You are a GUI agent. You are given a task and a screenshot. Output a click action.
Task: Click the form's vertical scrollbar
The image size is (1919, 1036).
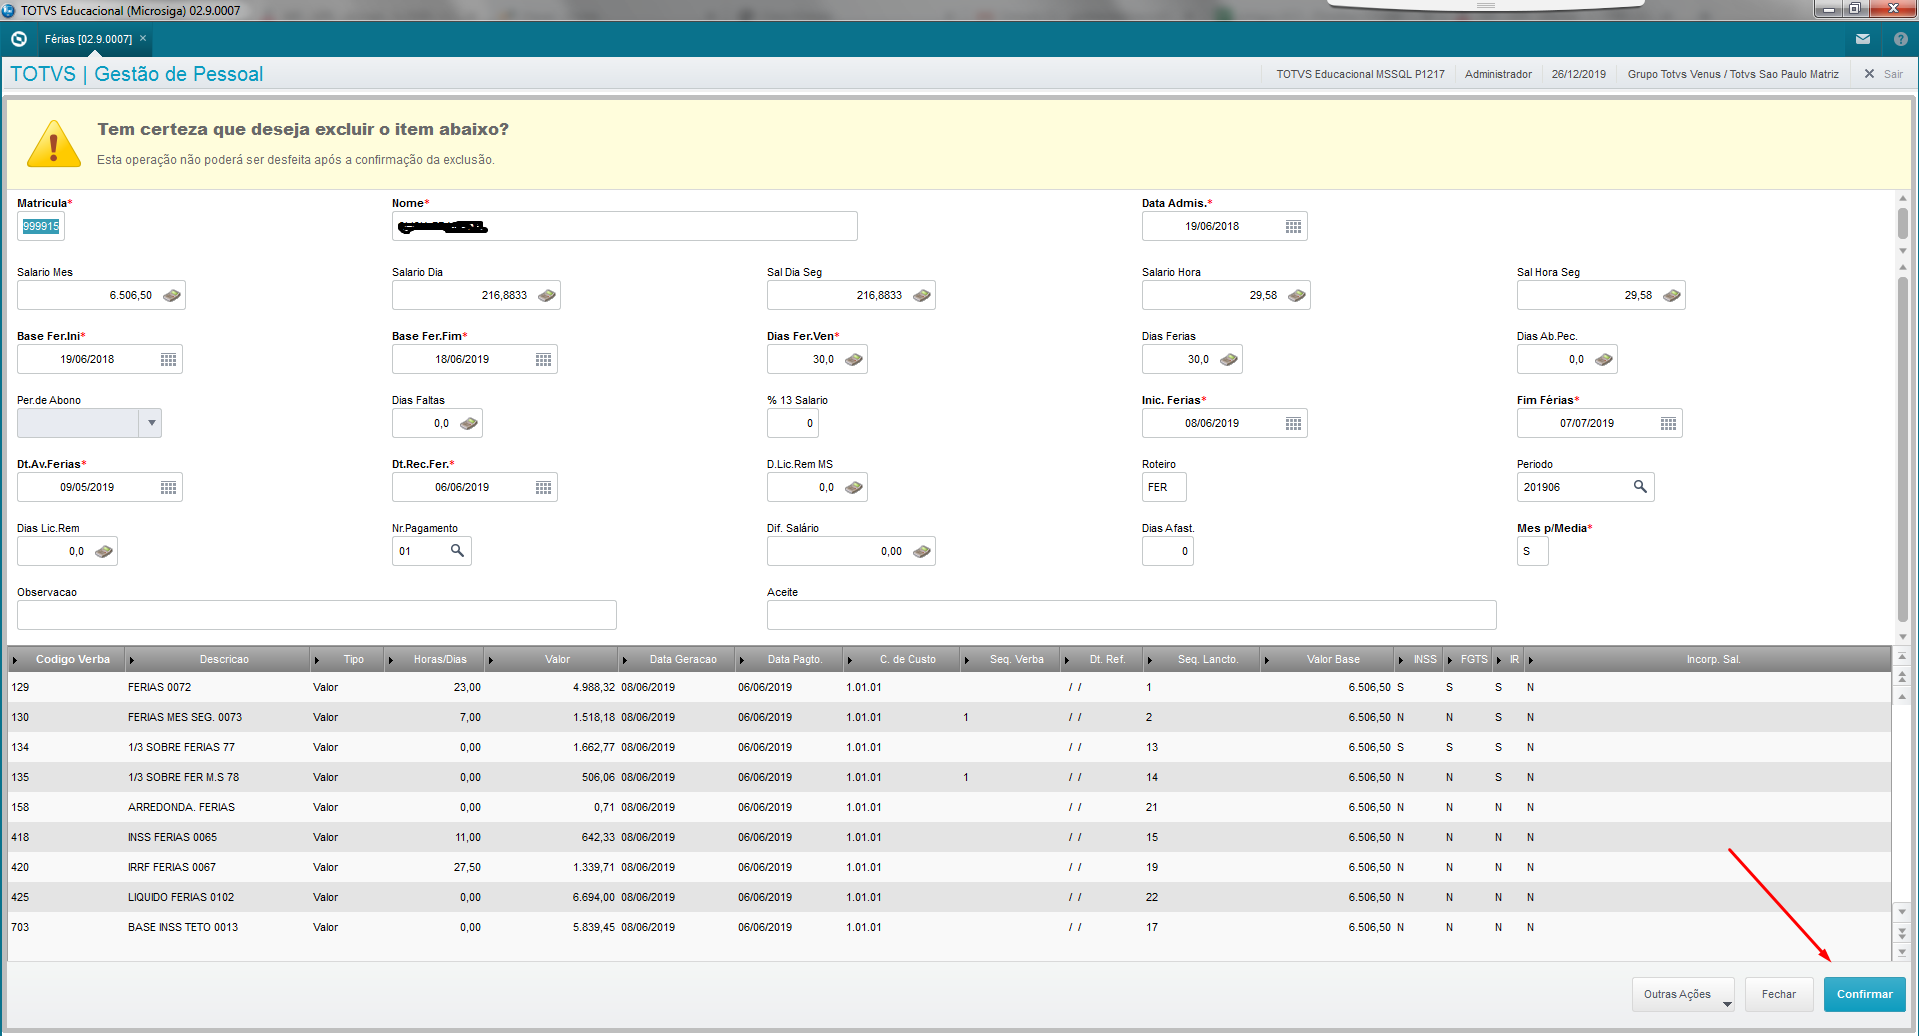pyautogui.click(x=1903, y=448)
